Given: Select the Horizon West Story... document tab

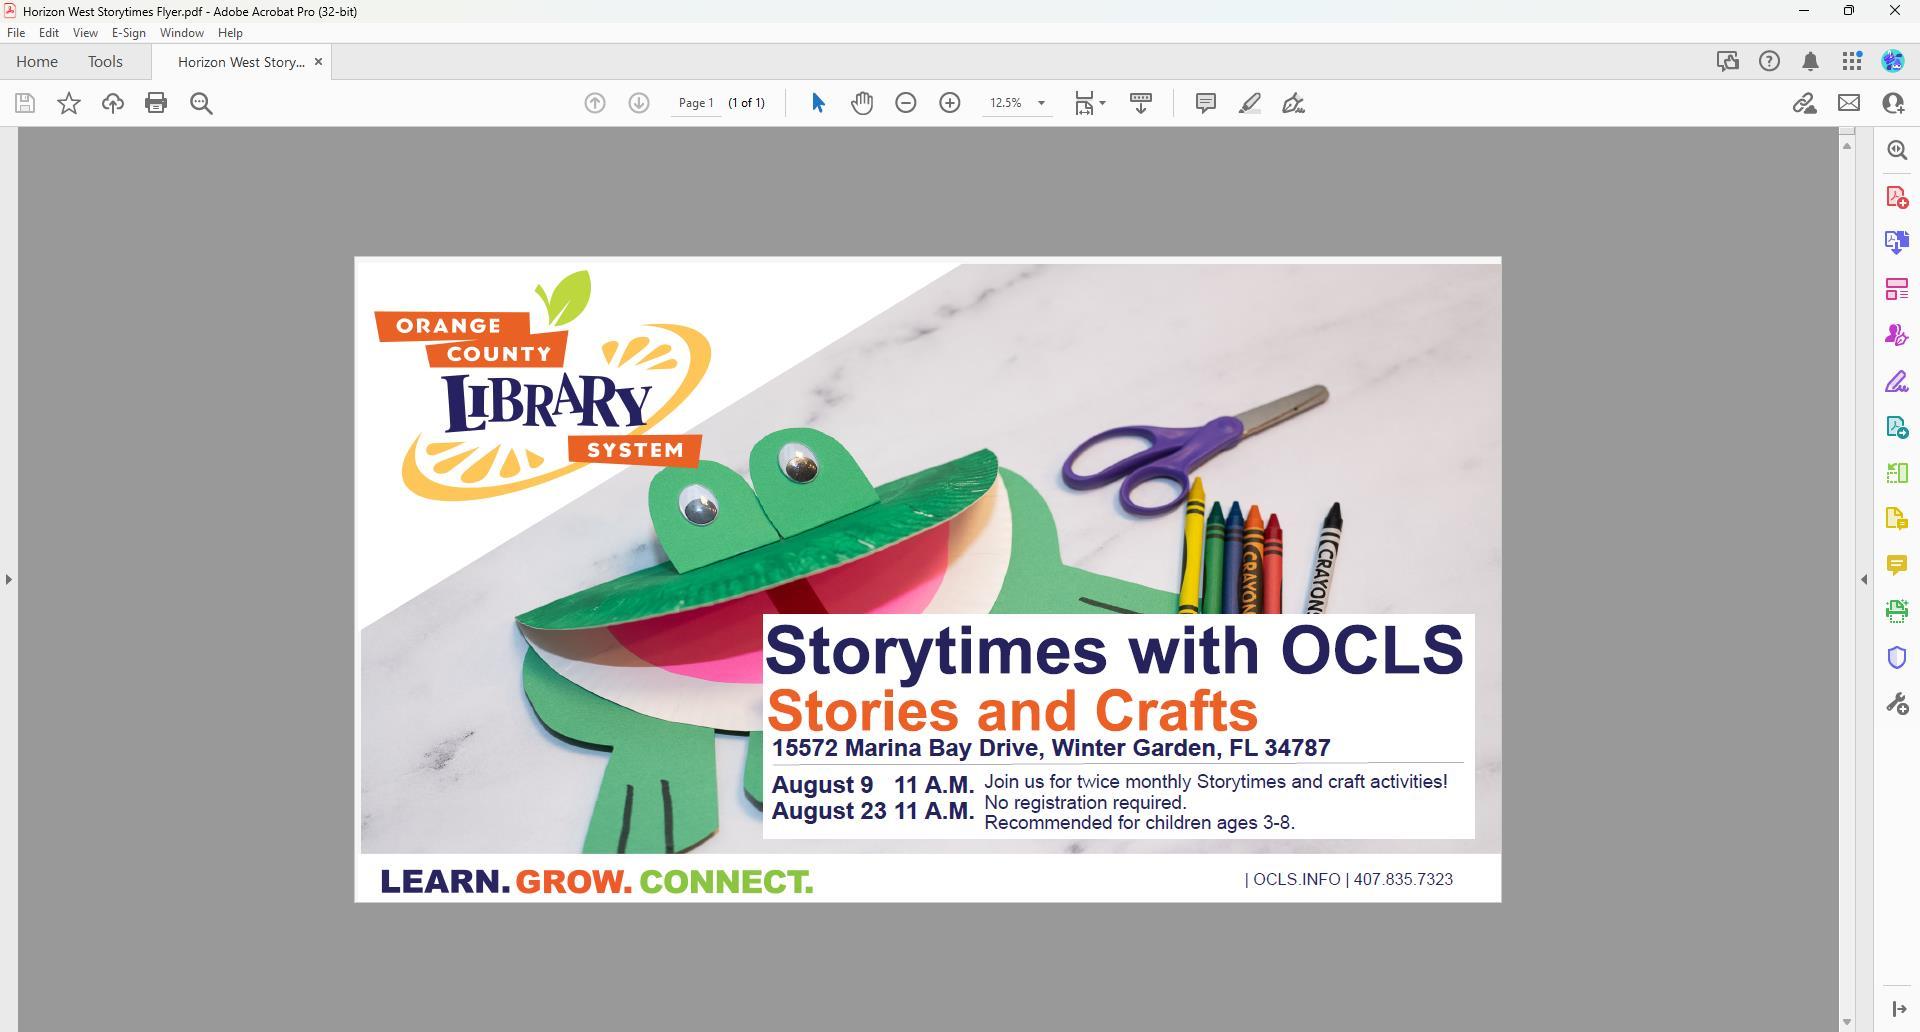Looking at the screenshot, I should coord(241,62).
